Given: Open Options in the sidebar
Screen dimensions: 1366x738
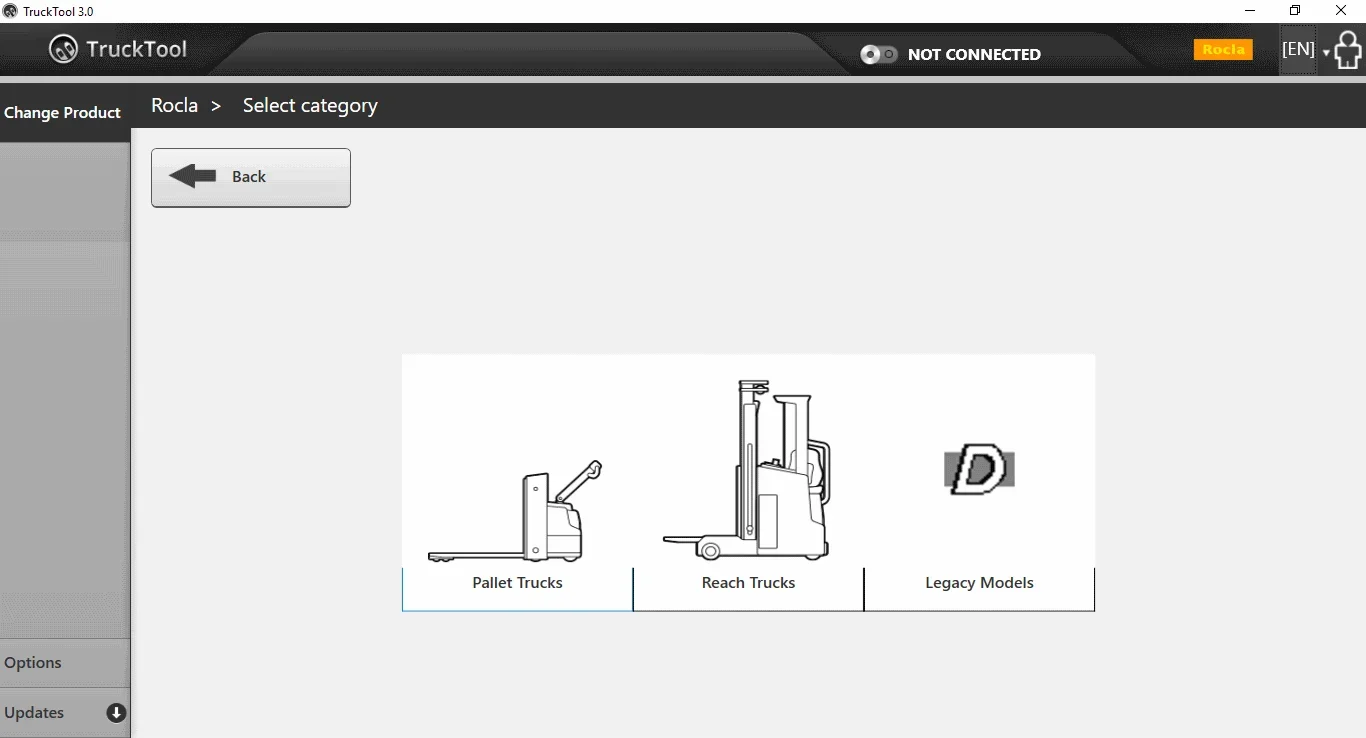Looking at the screenshot, I should click(65, 663).
